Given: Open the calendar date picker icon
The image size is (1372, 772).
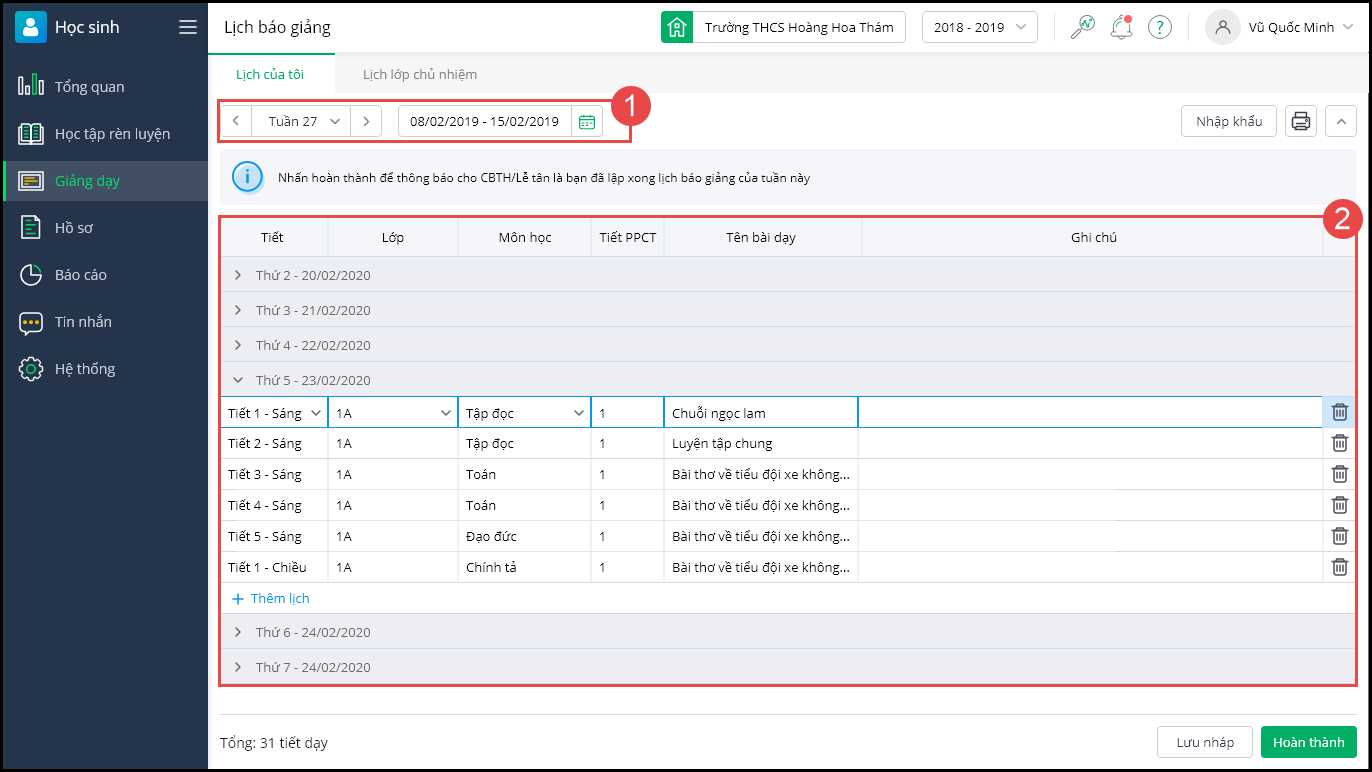Looking at the screenshot, I should [x=587, y=121].
